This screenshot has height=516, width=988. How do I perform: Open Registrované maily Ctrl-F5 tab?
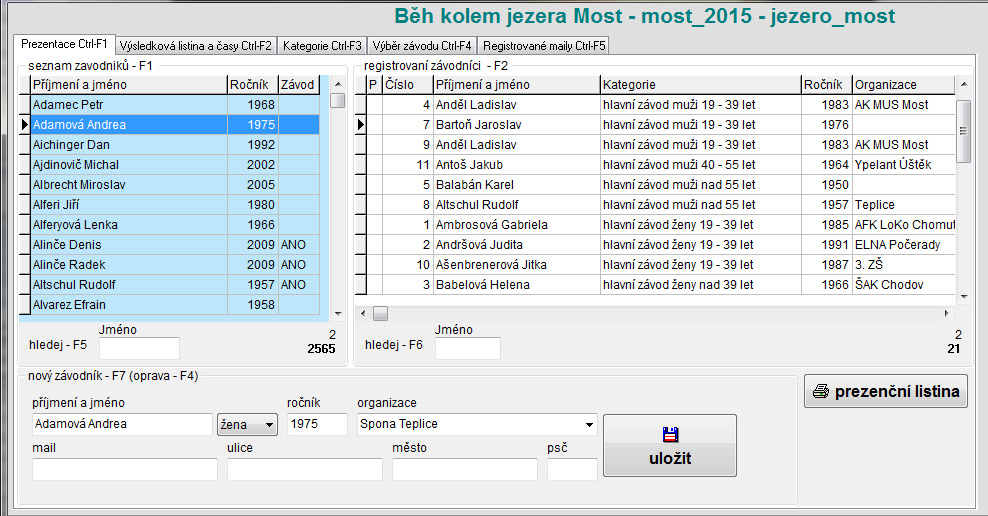coord(544,45)
